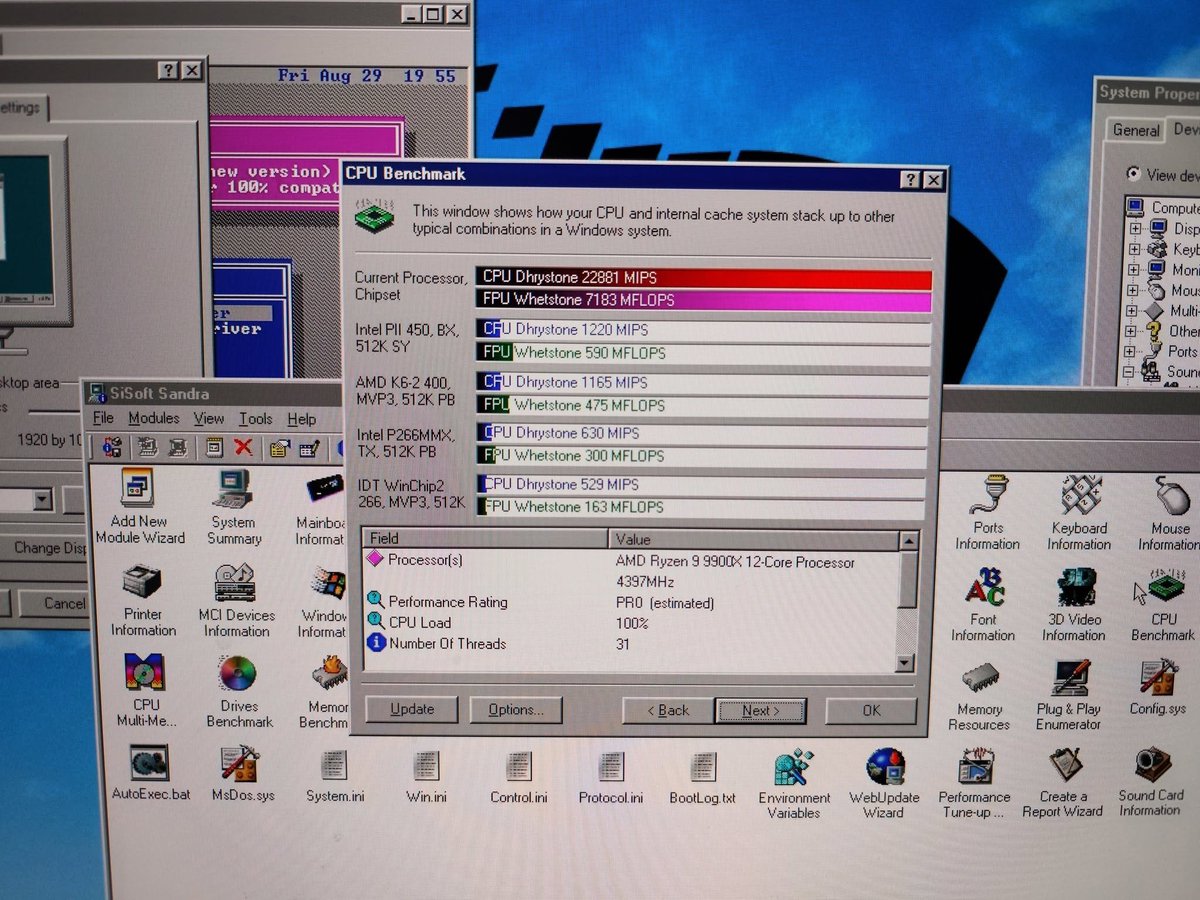The height and width of the screenshot is (900, 1200).
Task: Open the Performance Tune-up wizard icon
Action: pos(974,784)
